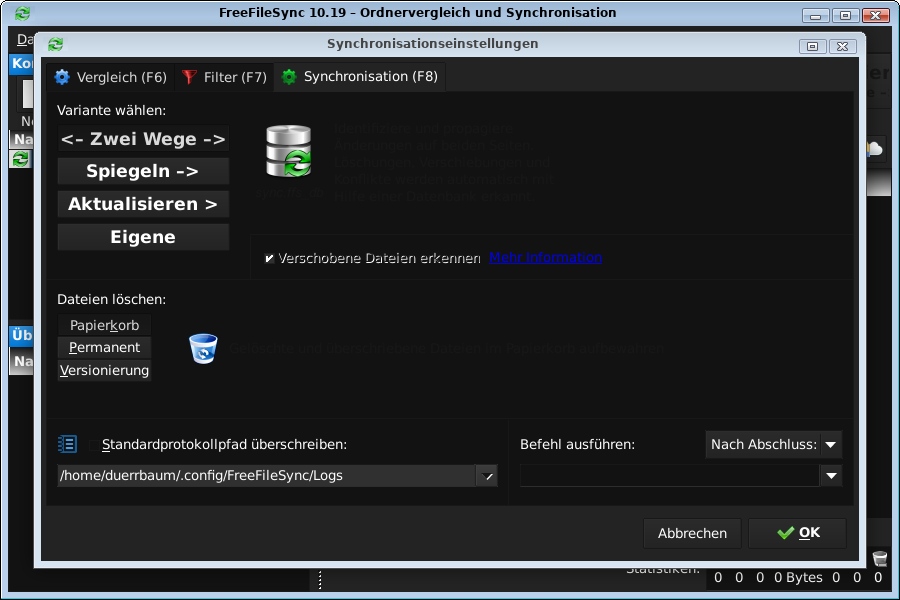Switch to the Filter (F7) tab
The height and width of the screenshot is (600, 900).
tap(224, 77)
